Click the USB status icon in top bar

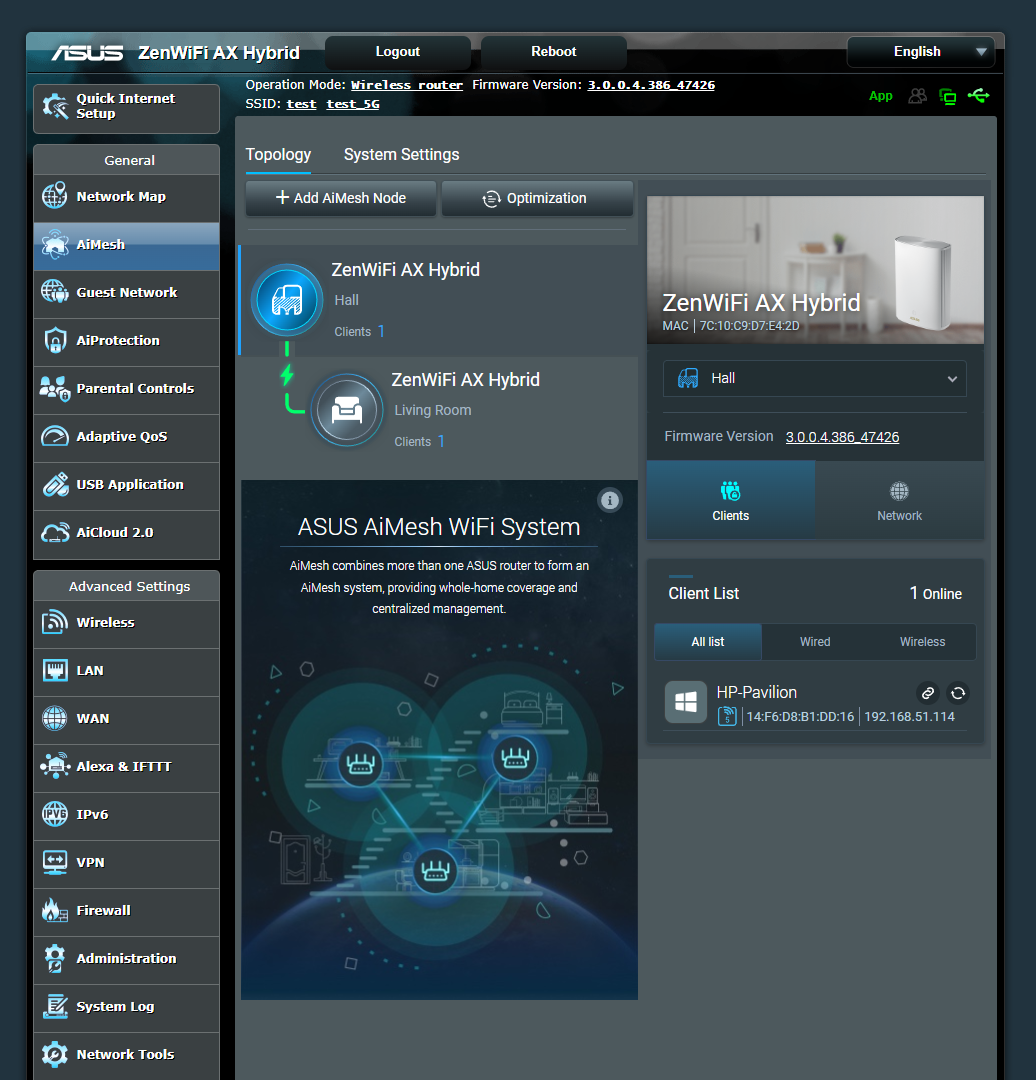(x=979, y=95)
